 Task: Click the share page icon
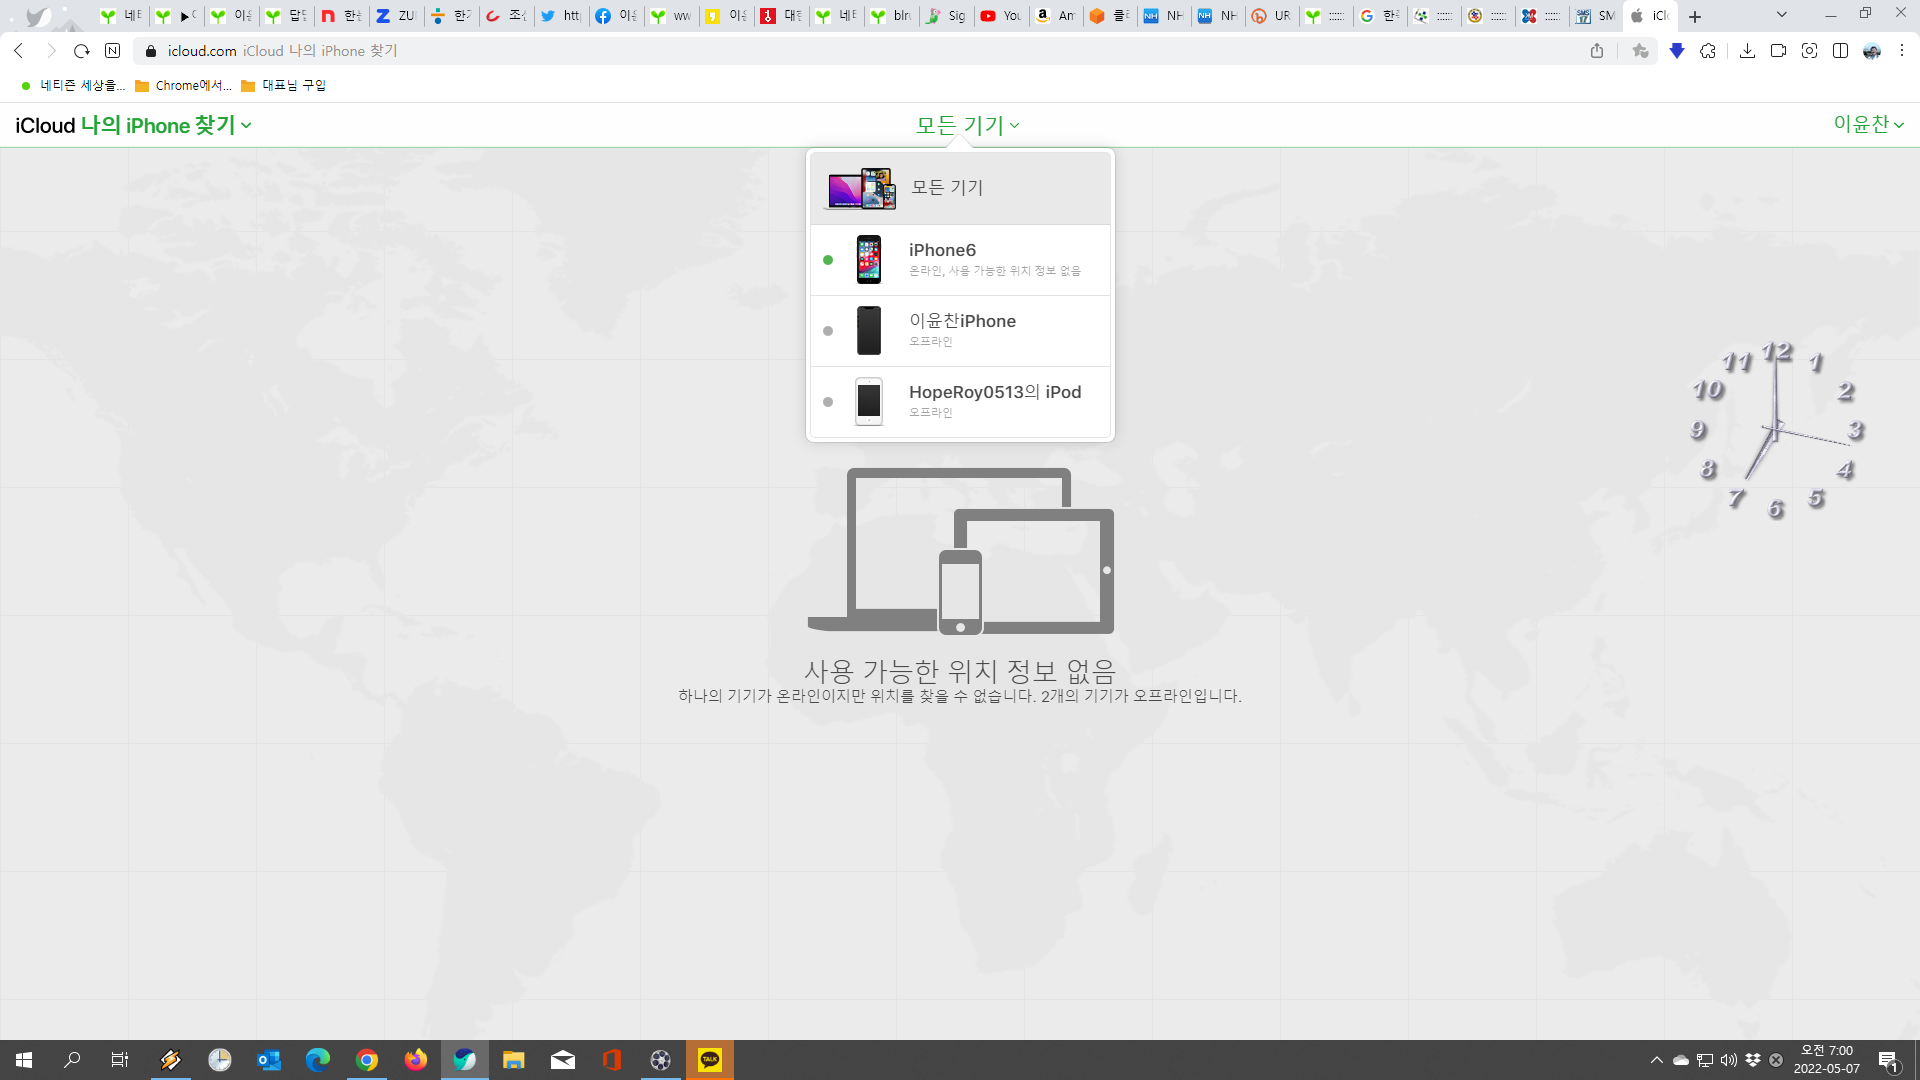coord(1597,51)
